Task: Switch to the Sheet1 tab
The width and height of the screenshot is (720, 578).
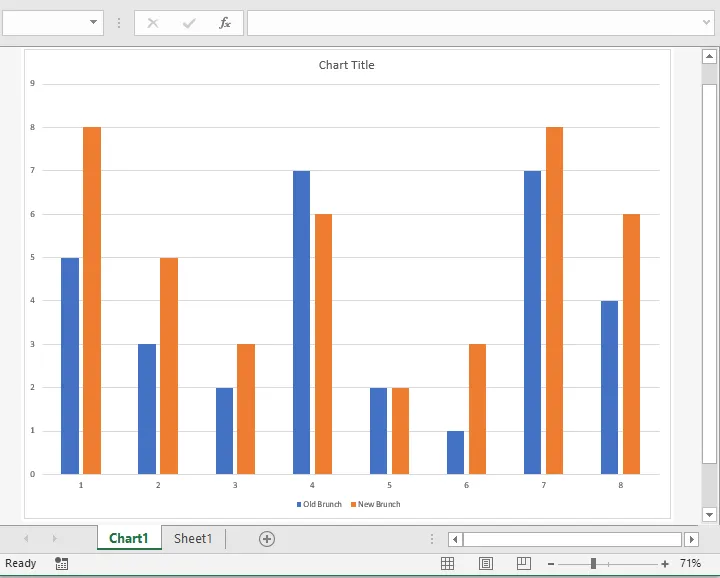Action: tap(193, 538)
